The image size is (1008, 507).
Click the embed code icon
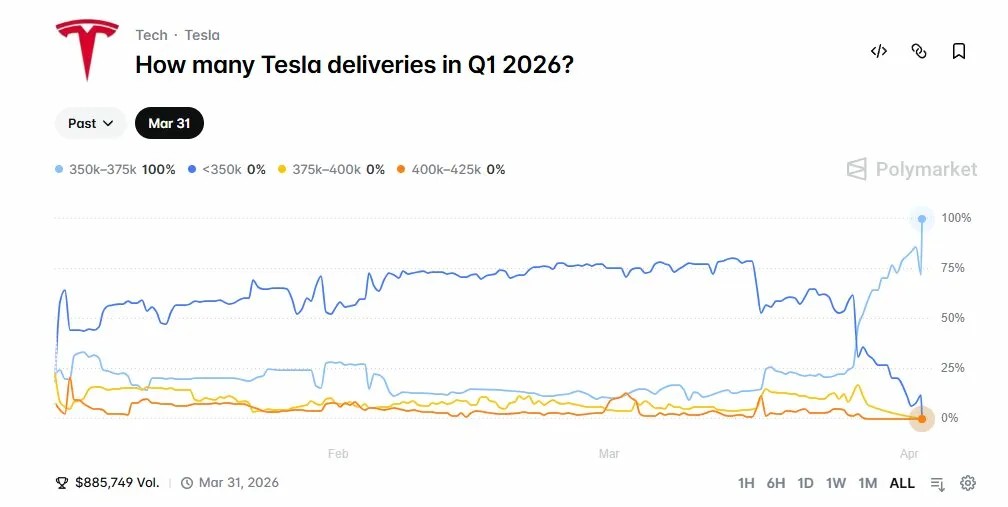point(879,51)
